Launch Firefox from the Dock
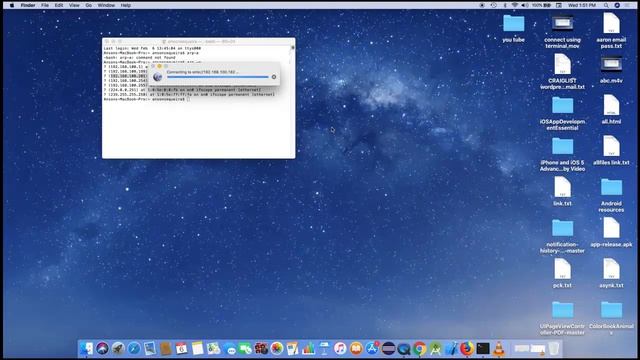The height and width of the screenshot is (360, 640). (467, 349)
